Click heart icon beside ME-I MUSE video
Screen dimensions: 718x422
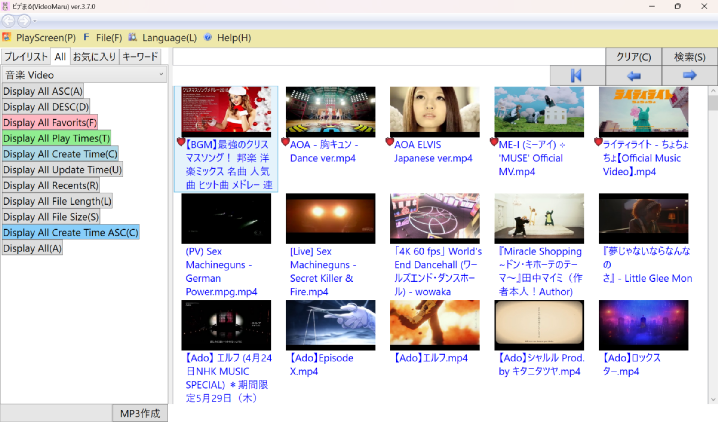[x=494, y=143]
